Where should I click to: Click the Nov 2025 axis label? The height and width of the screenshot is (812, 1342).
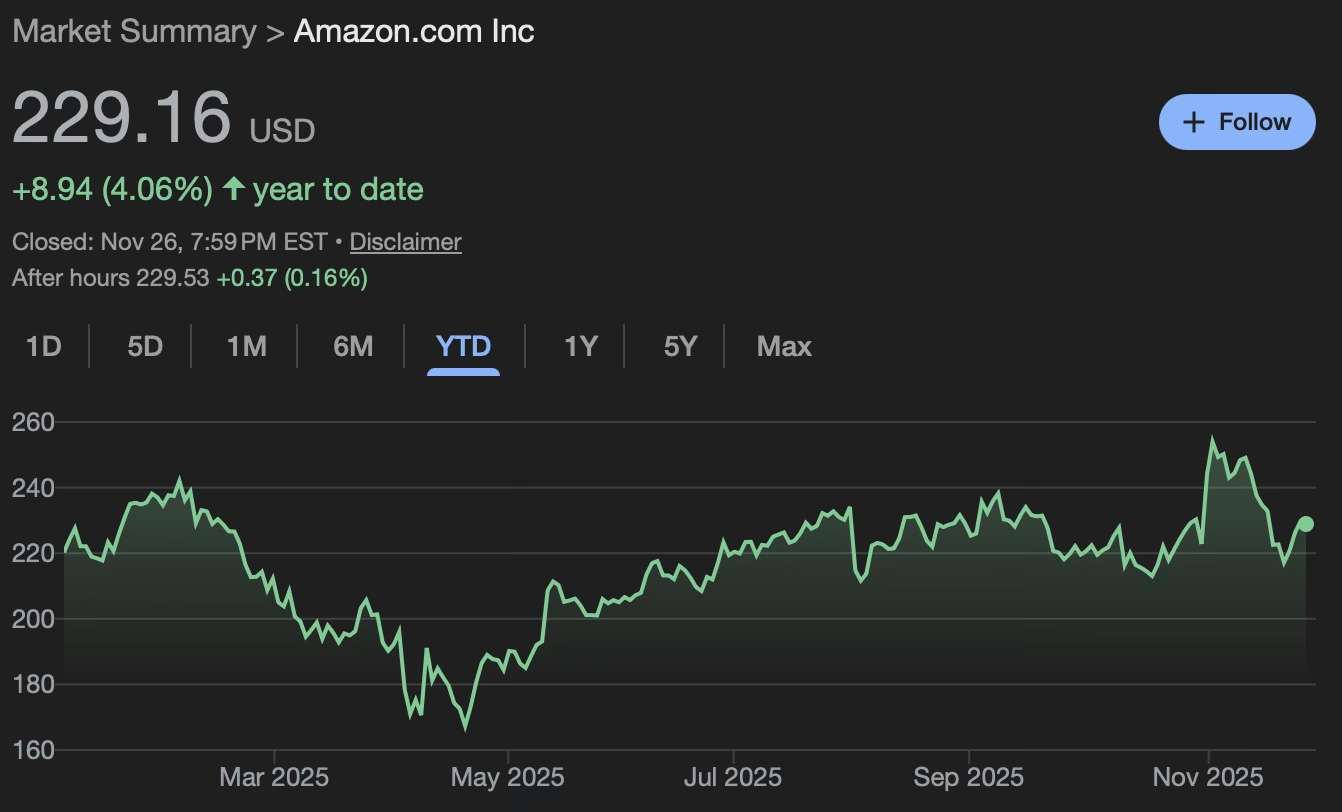[1206, 776]
